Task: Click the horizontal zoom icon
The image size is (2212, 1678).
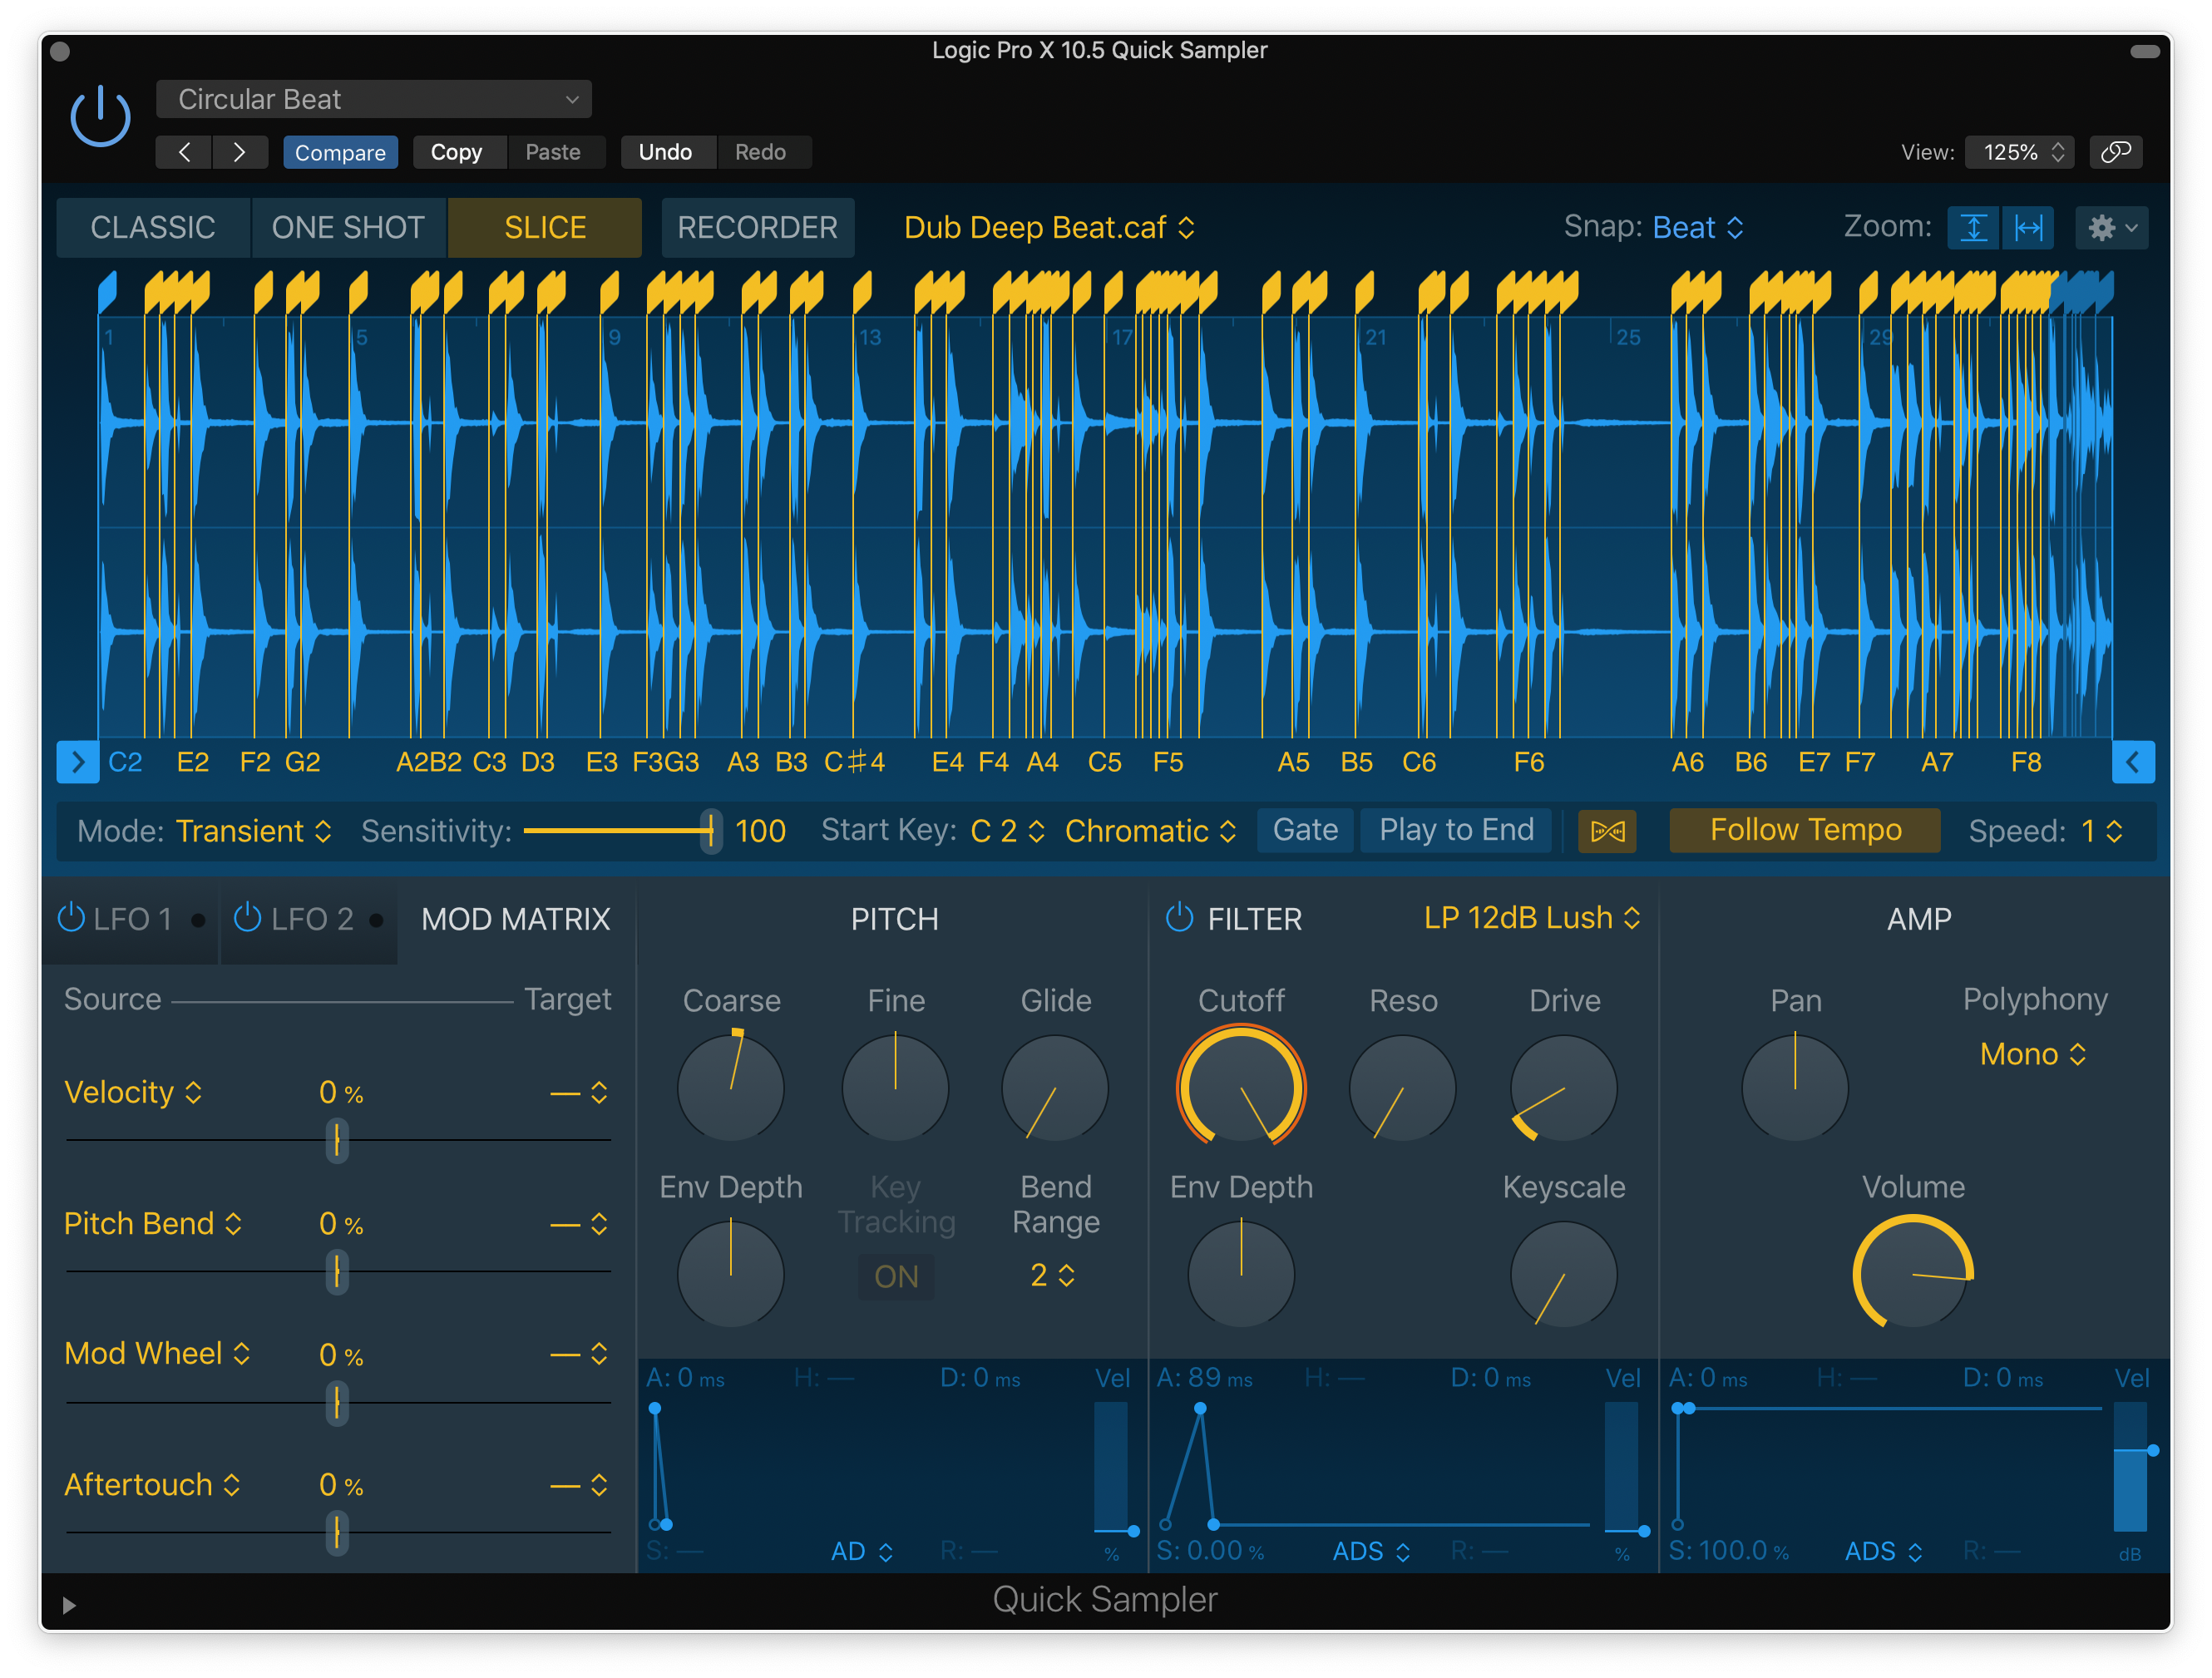Action: click(x=2028, y=228)
